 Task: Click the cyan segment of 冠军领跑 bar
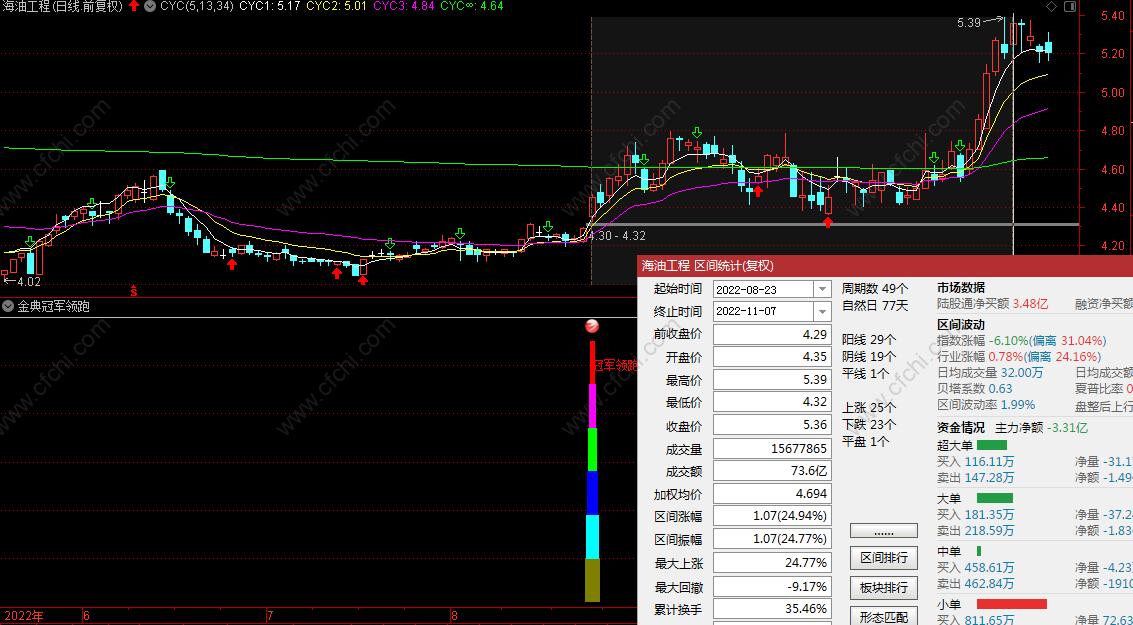(593, 537)
